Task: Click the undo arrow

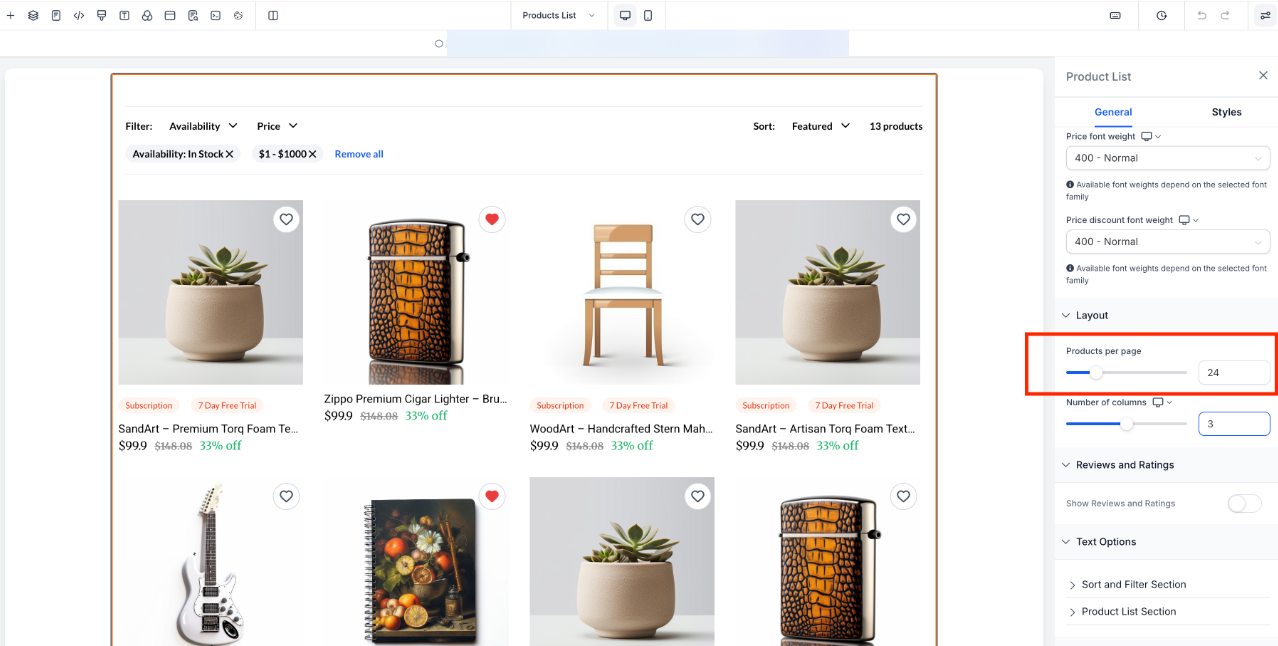Action: [x=1201, y=15]
